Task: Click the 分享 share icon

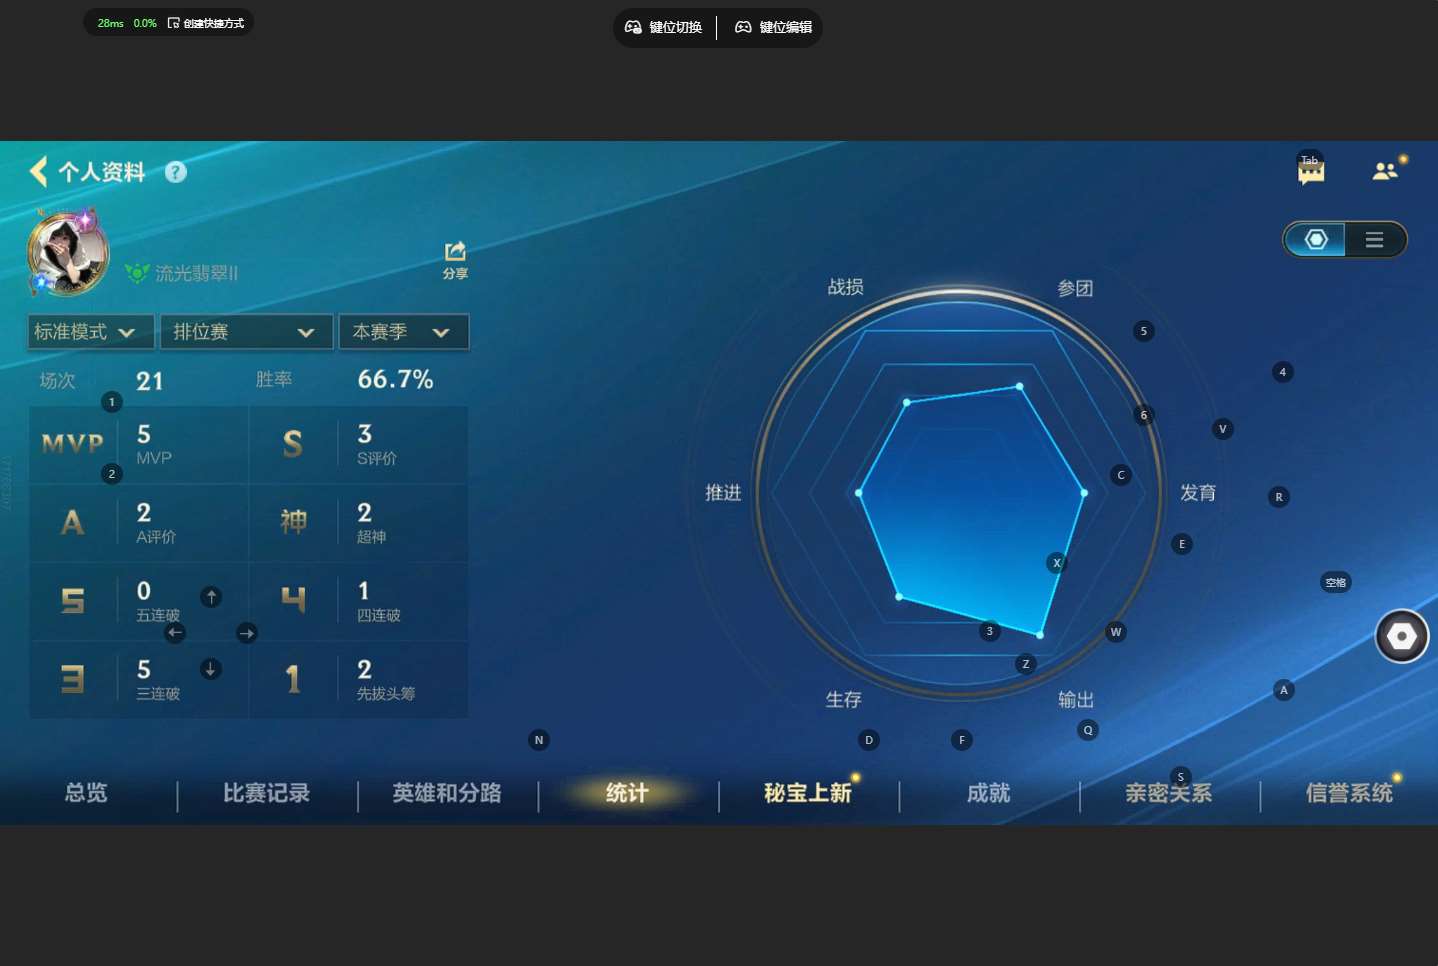Action: (455, 258)
